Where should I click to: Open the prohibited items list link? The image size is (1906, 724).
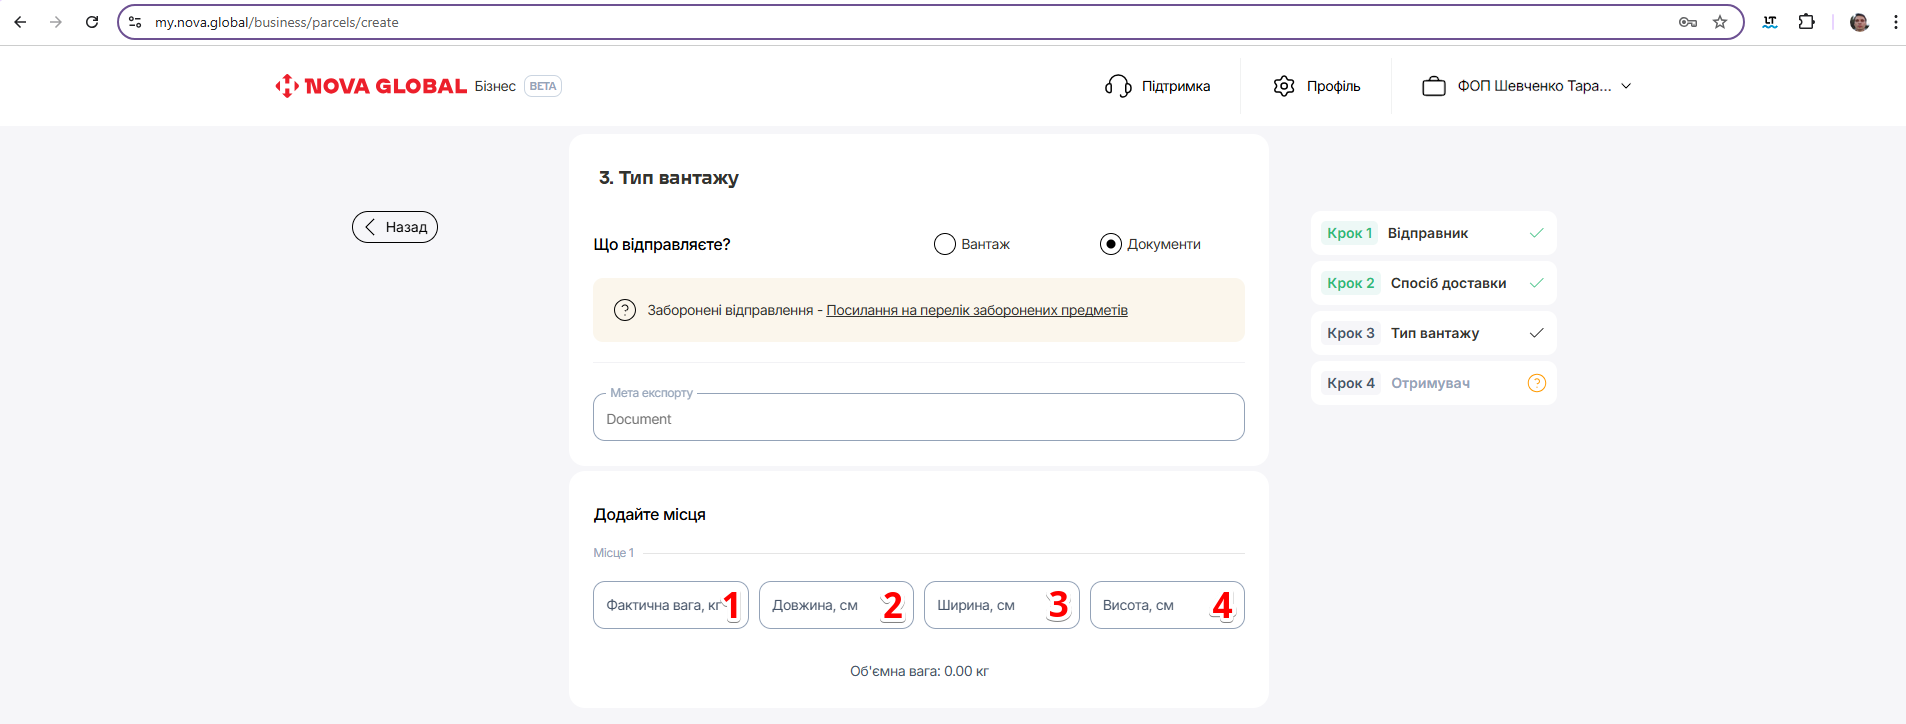click(x=976, y=310)
